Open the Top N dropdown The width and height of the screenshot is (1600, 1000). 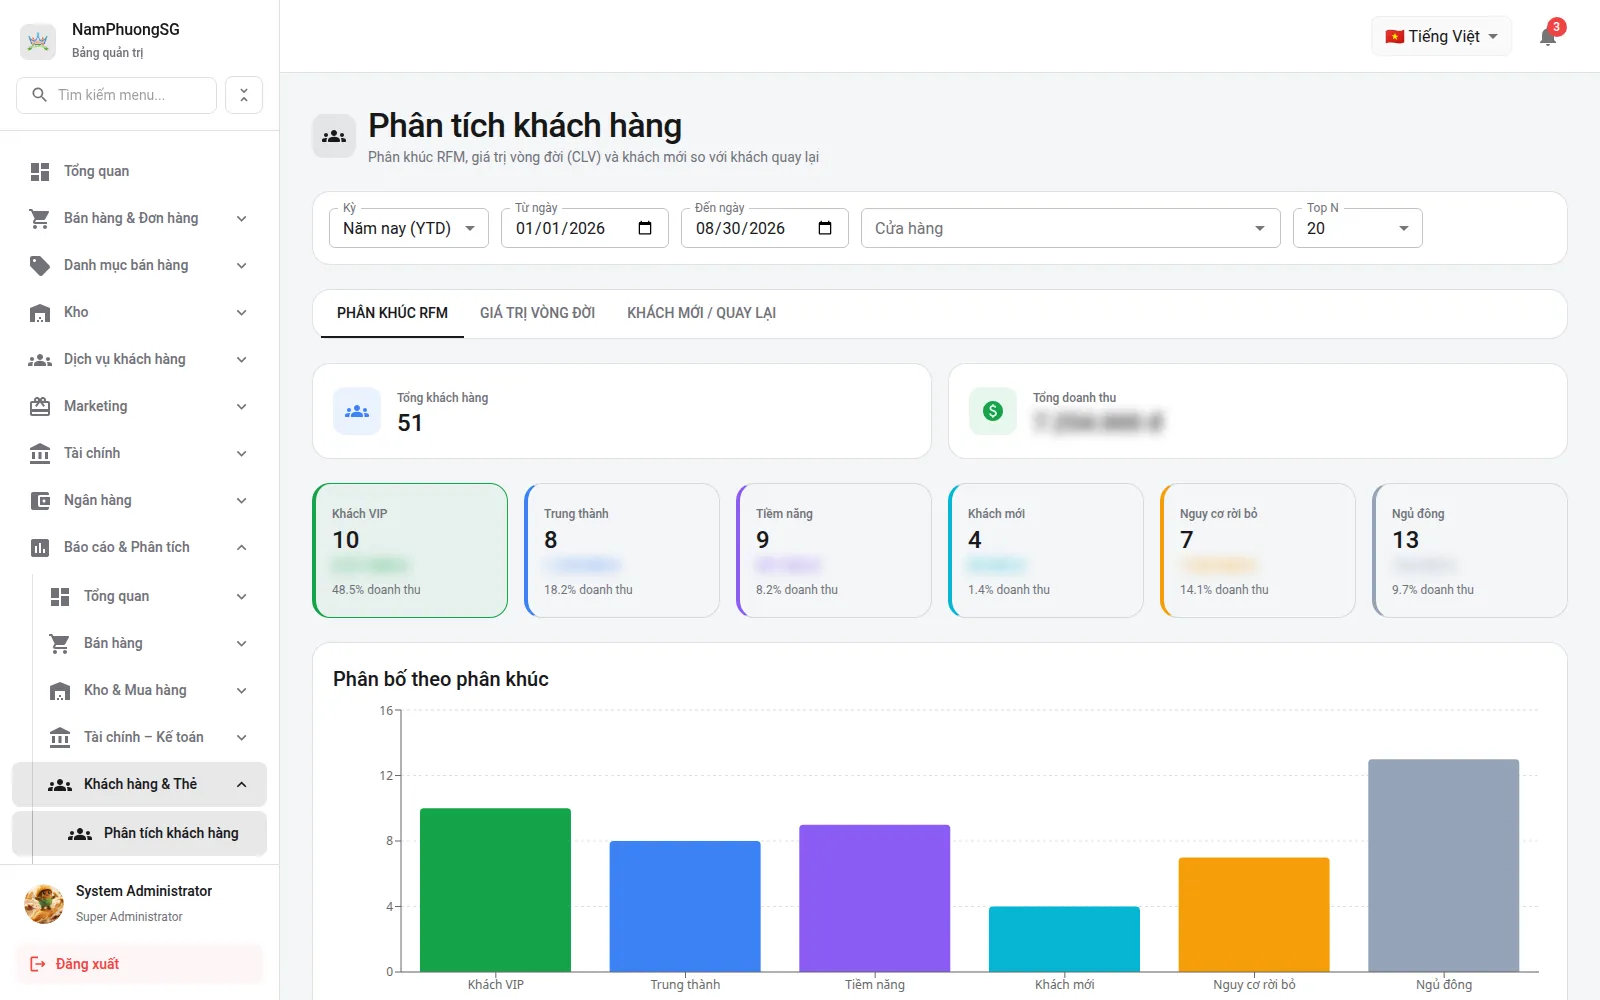[1358, 228]
